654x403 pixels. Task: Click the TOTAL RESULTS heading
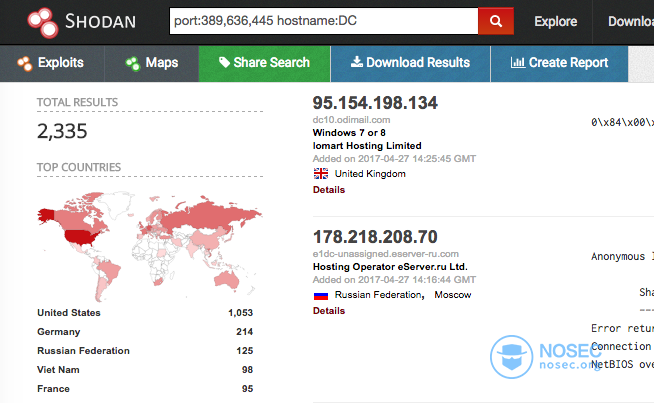(x=77, y=102)
